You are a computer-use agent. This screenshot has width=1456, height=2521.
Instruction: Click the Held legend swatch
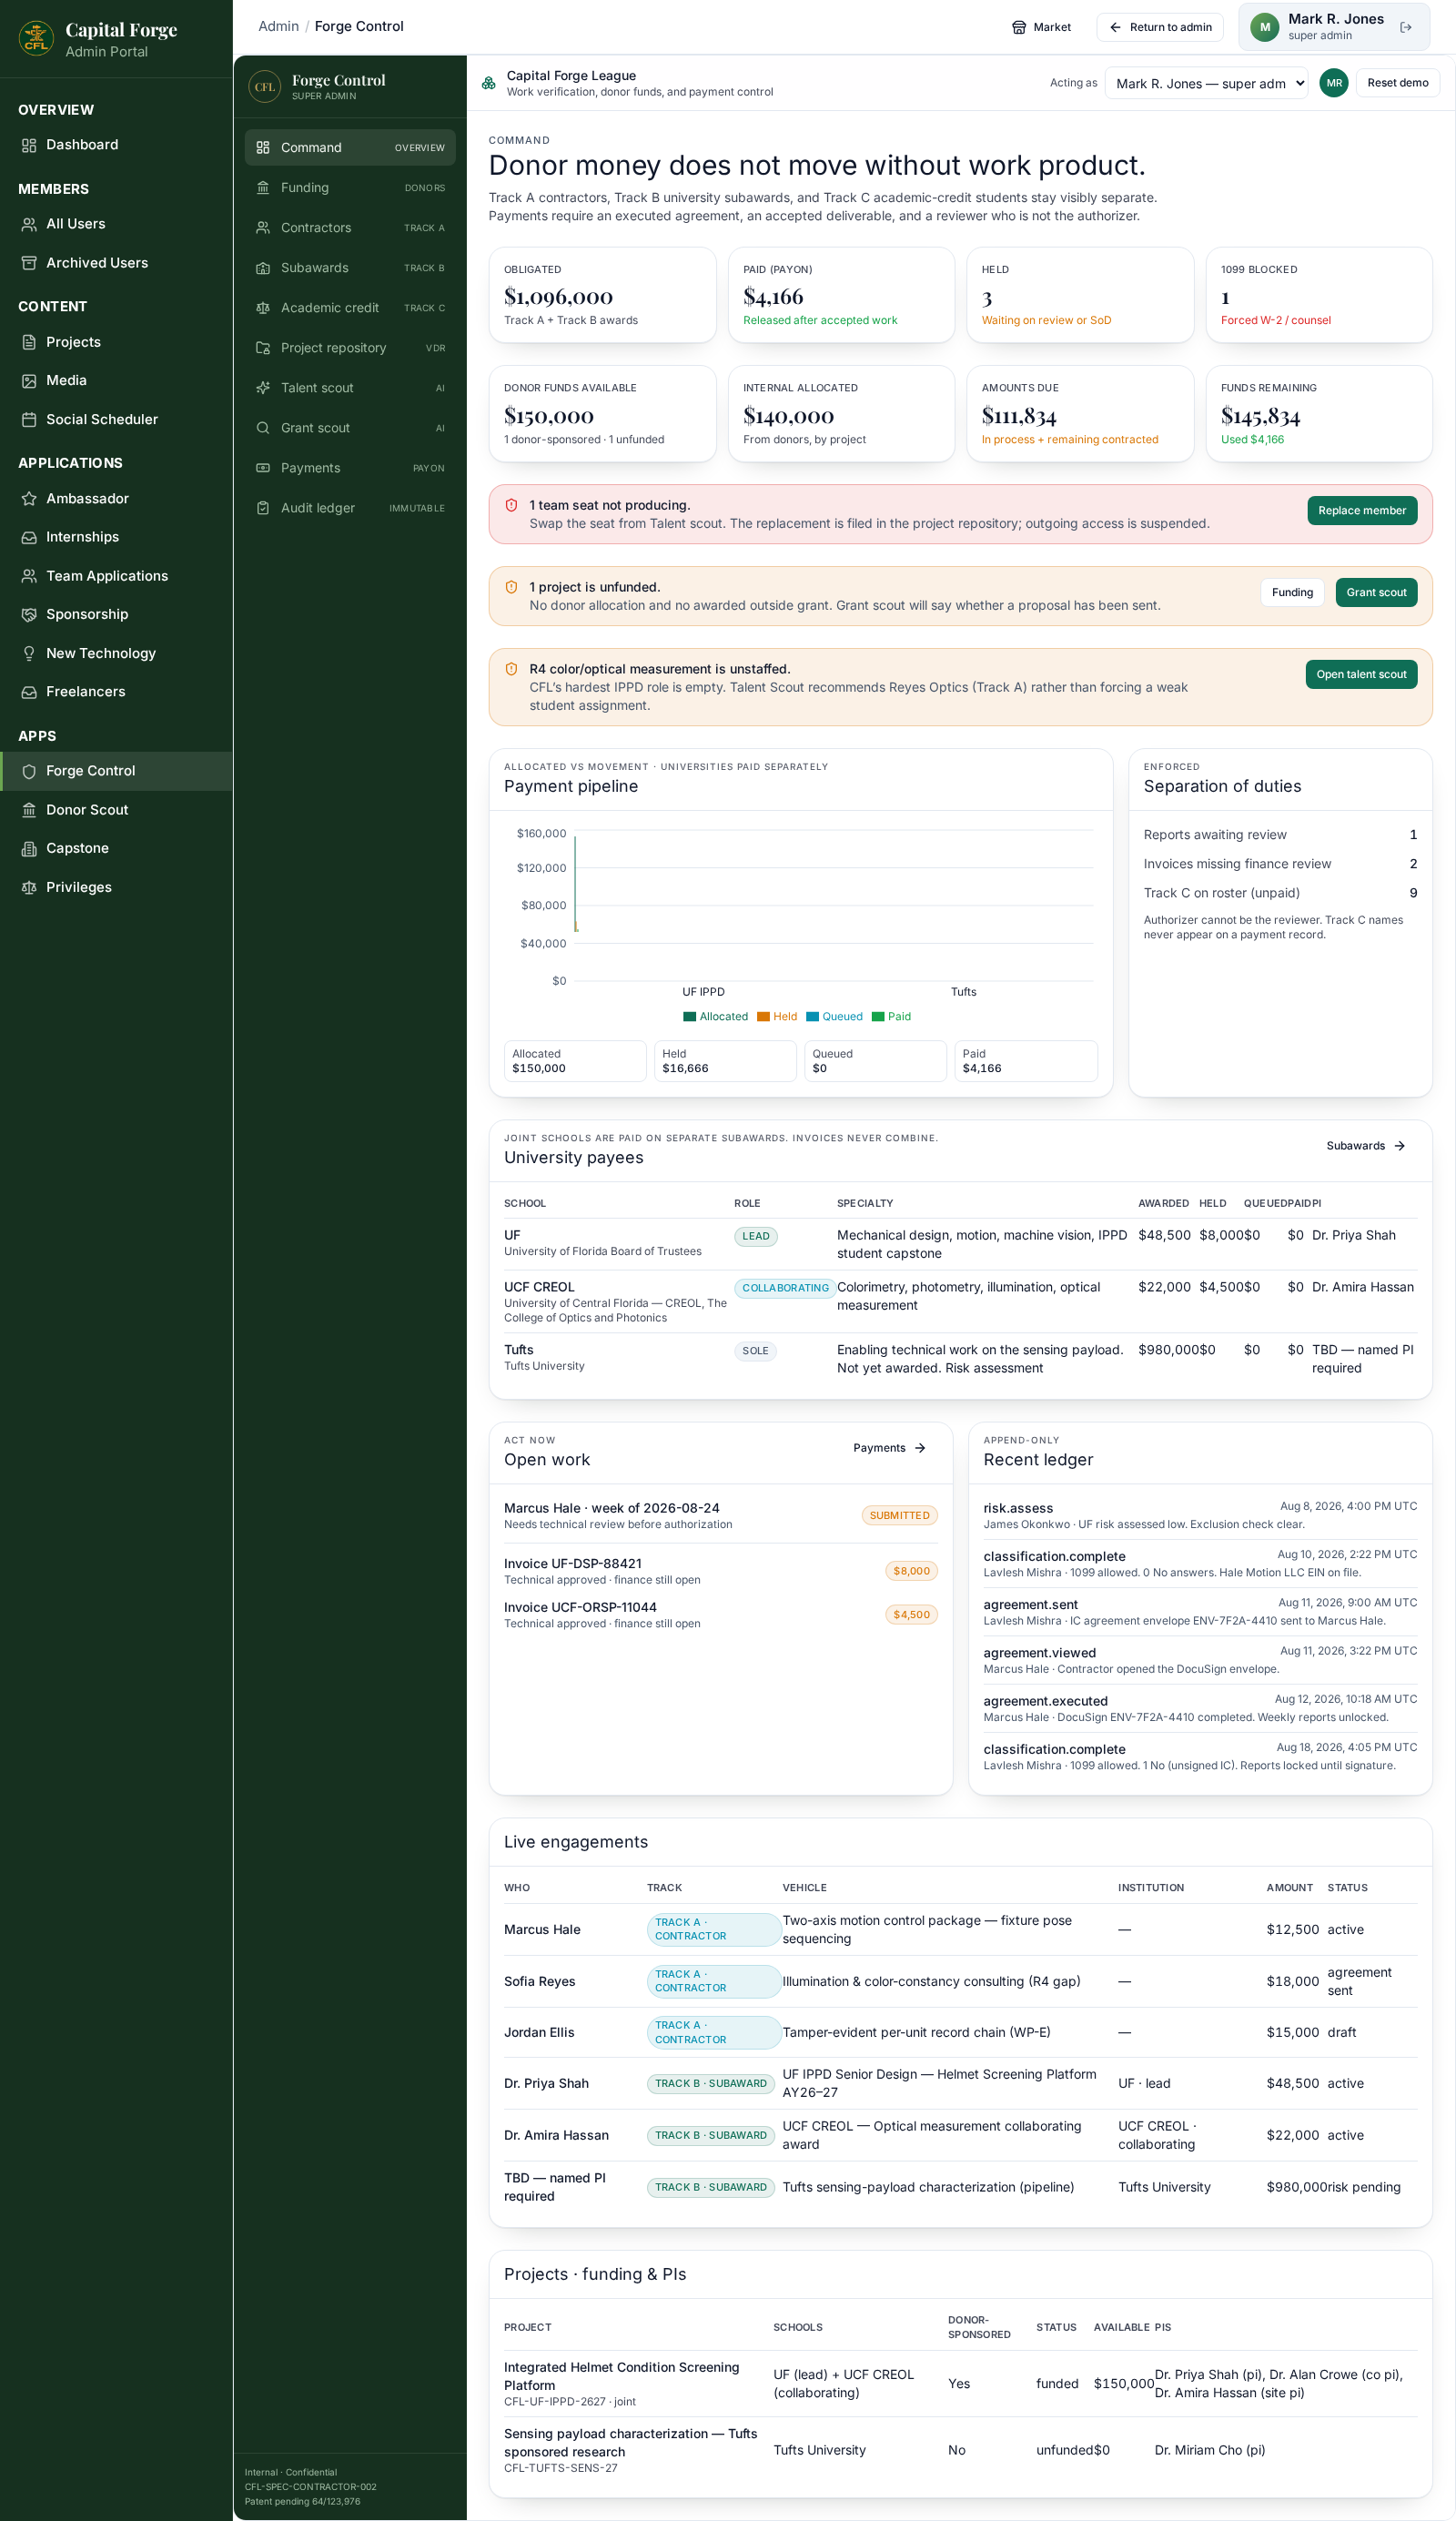(x=763, y=1017)
